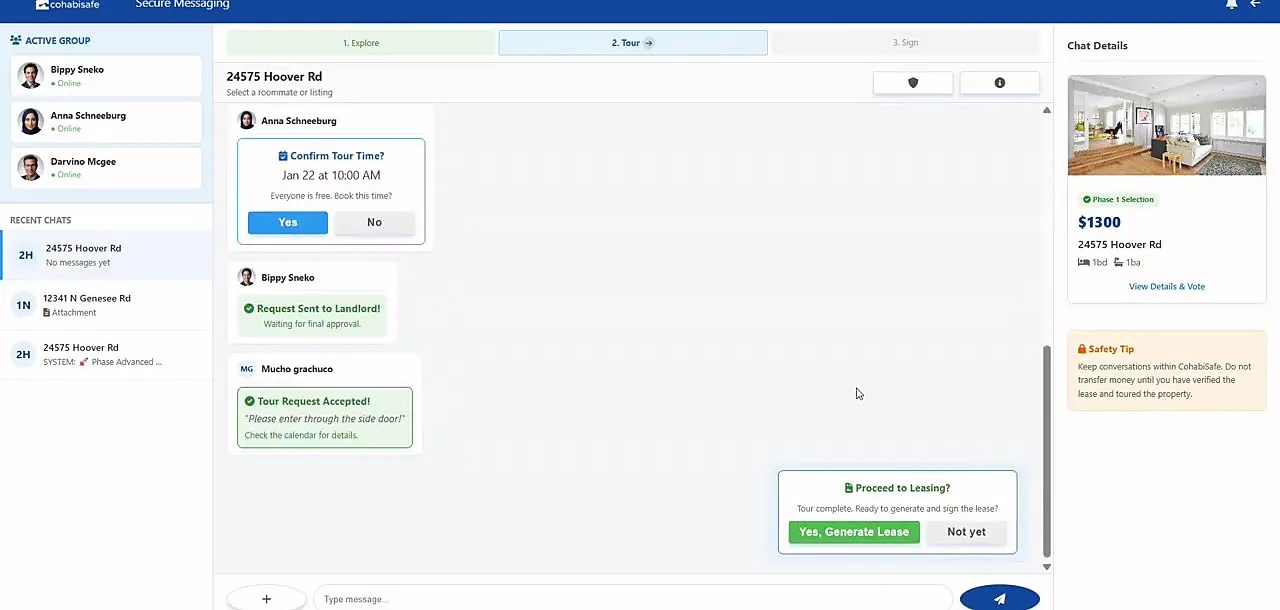Screen dimensions: 1280x610
Task: Open the notifications bell icon
Action: (x=1231, y=4)
